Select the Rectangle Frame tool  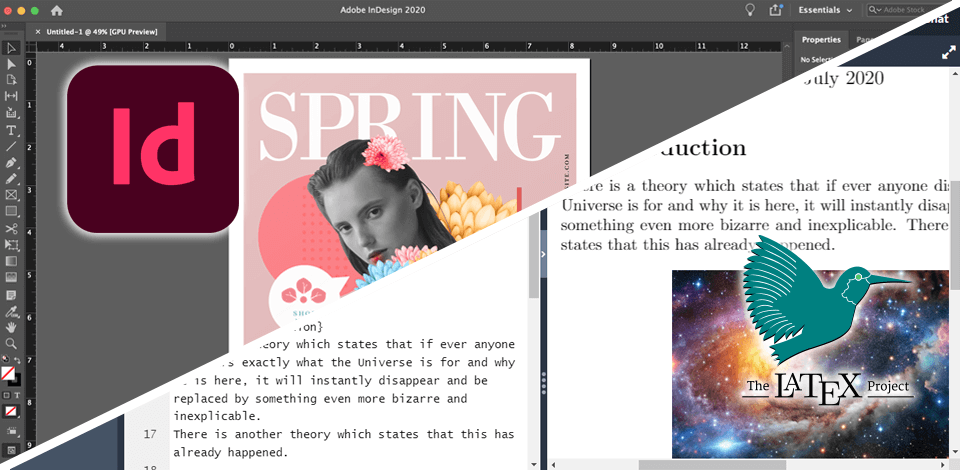point(11,195)
